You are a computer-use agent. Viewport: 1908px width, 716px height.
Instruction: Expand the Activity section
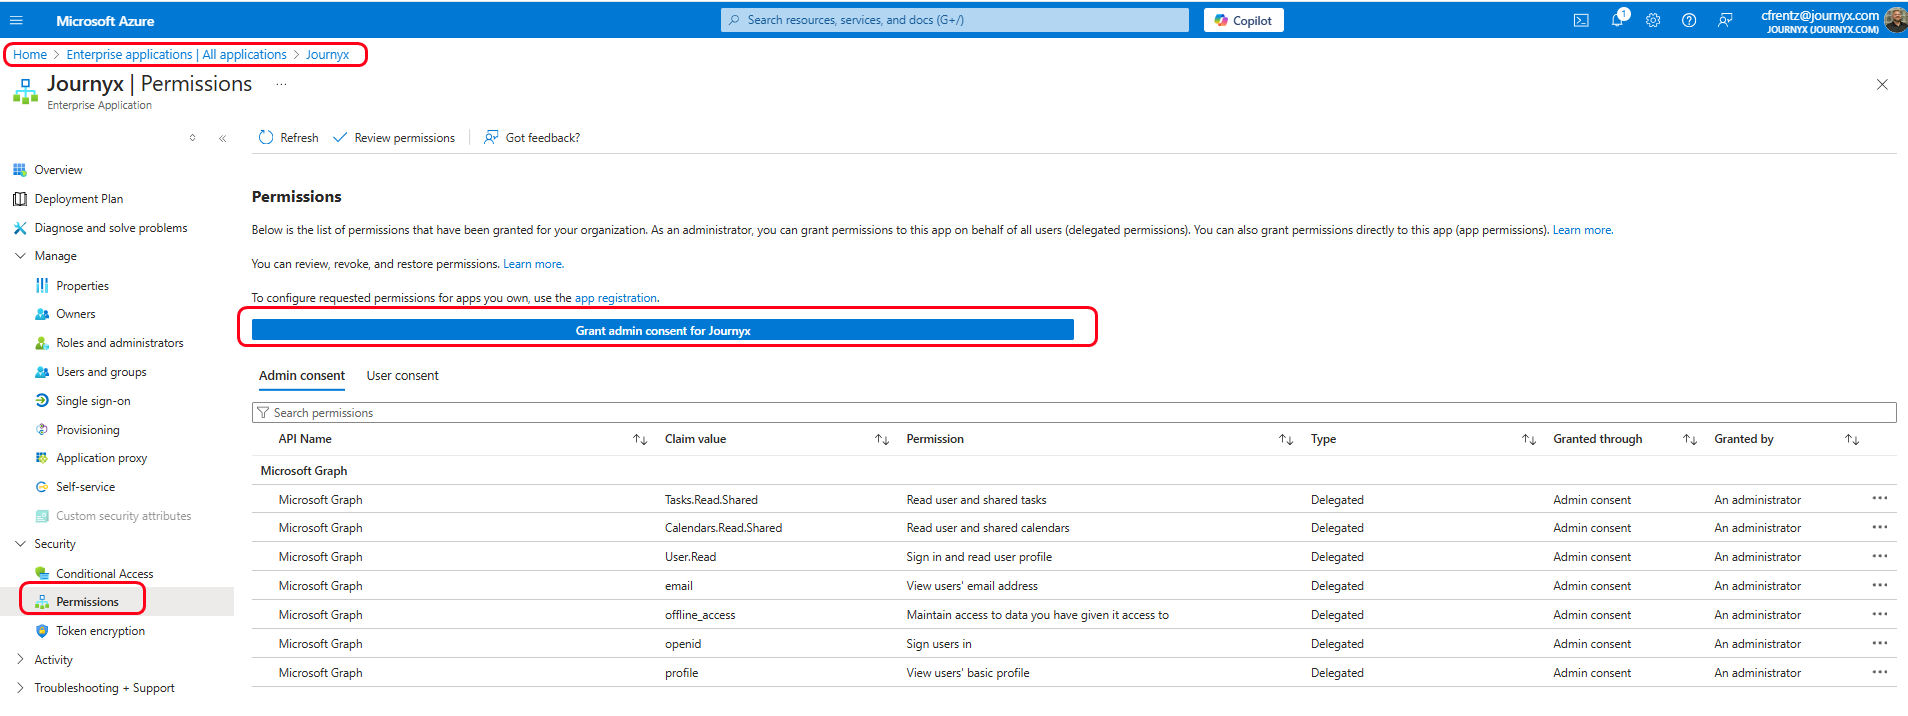coord(20,660)
